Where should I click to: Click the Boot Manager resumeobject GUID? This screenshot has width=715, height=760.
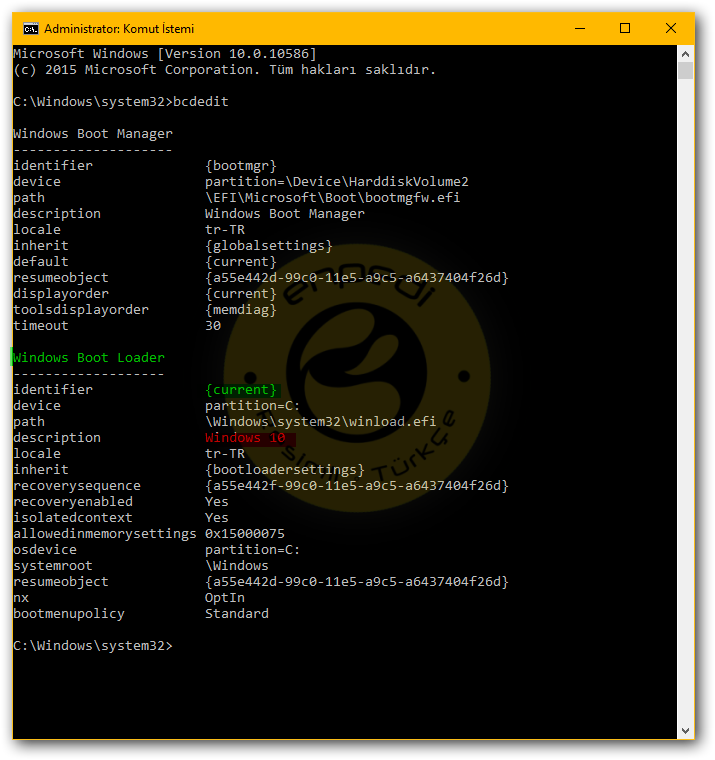coord(356,278)
